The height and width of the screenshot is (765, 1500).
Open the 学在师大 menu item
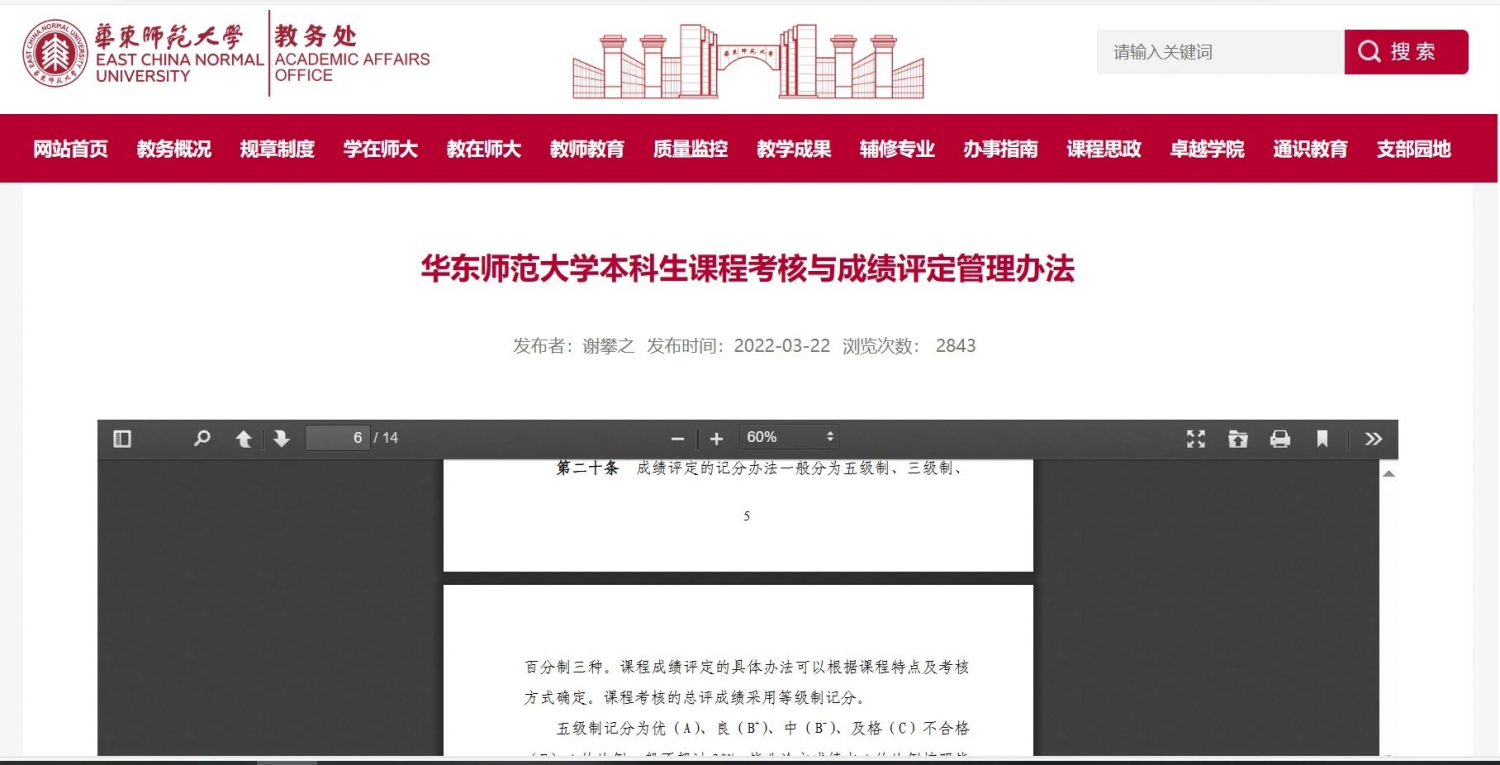(x=380, y=149)
